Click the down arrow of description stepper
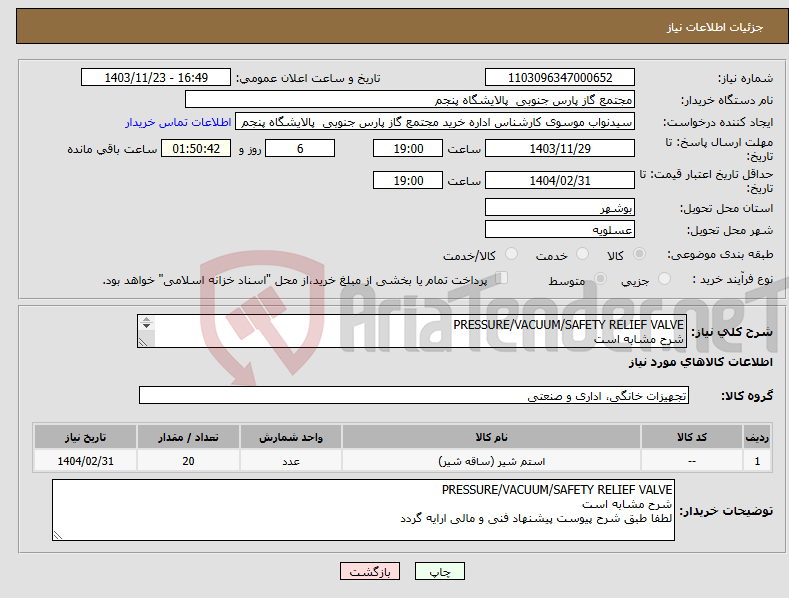The image size is (789, 598). coord(146,326)
